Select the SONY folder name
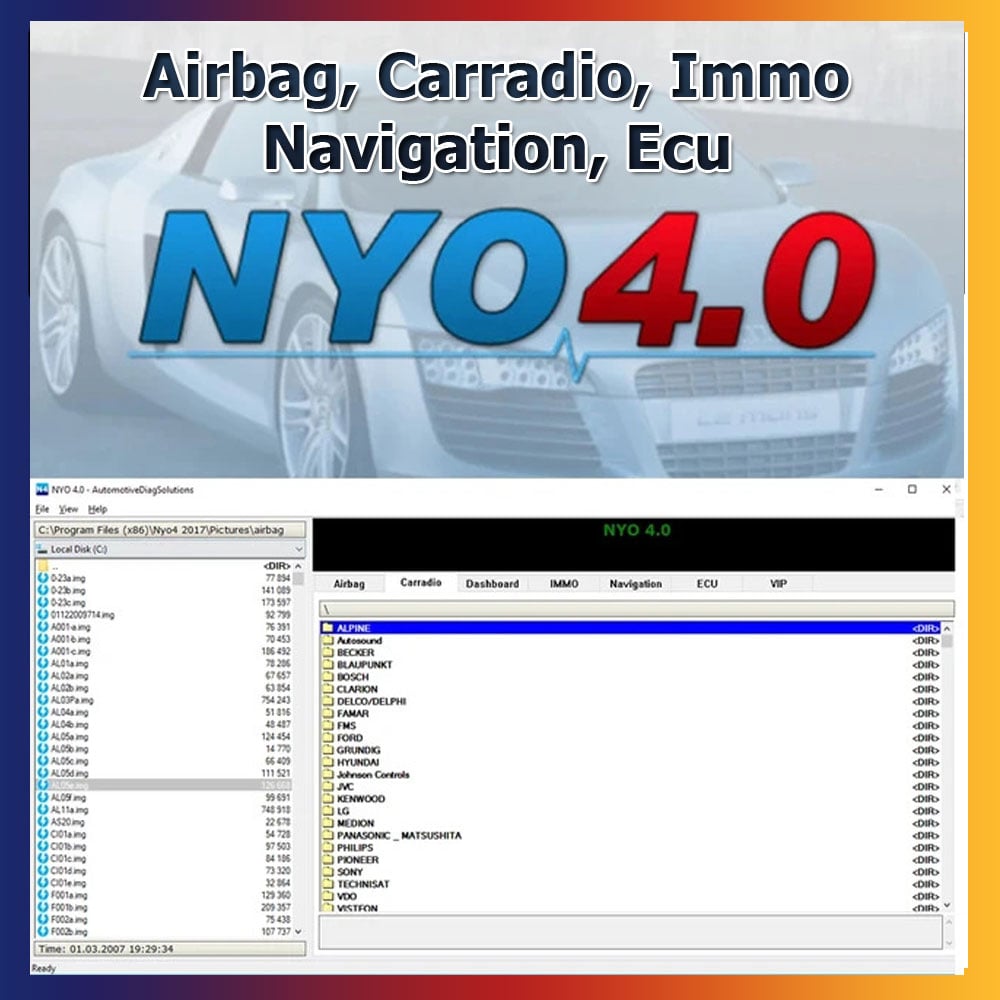1000x1000 pixels. click(x=349, y=872)
